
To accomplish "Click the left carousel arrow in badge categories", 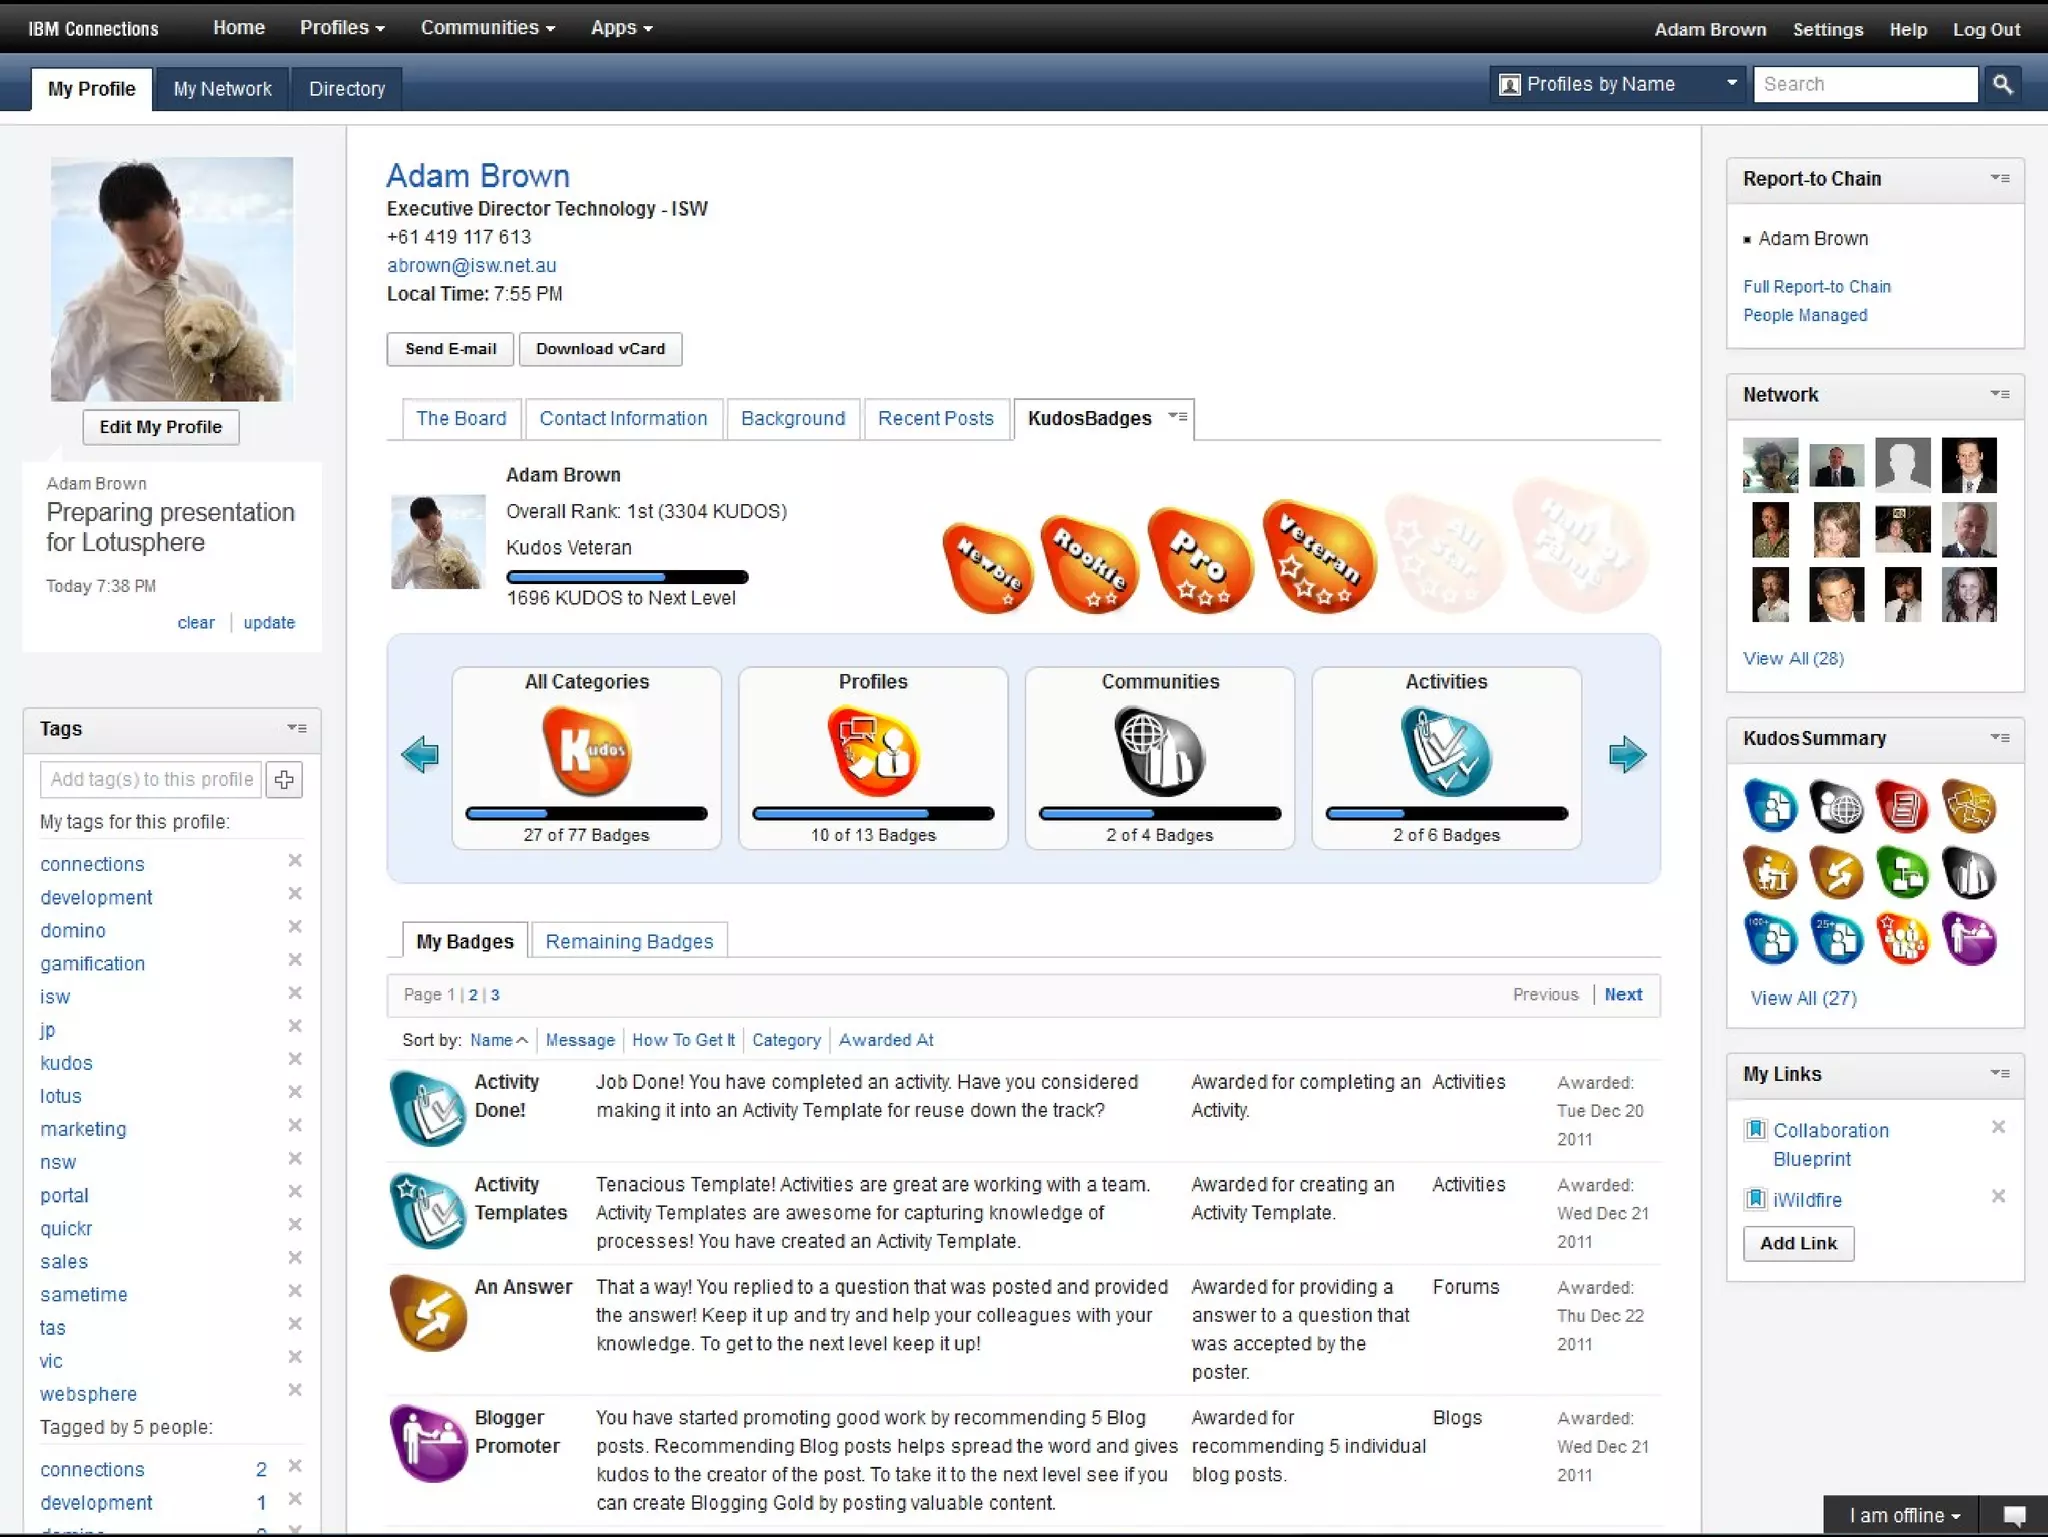I will pos(420,755).
